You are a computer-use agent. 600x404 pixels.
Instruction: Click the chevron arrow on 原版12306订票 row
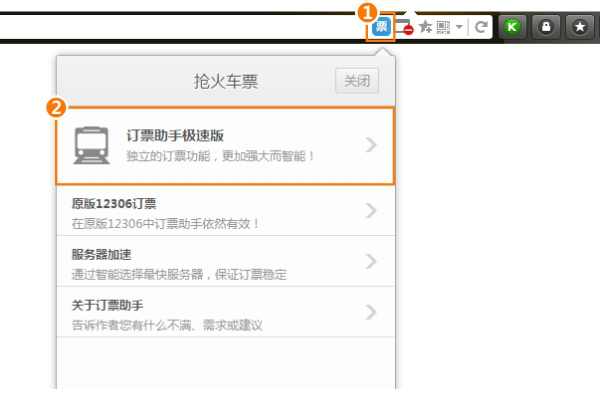pos(371,211)
